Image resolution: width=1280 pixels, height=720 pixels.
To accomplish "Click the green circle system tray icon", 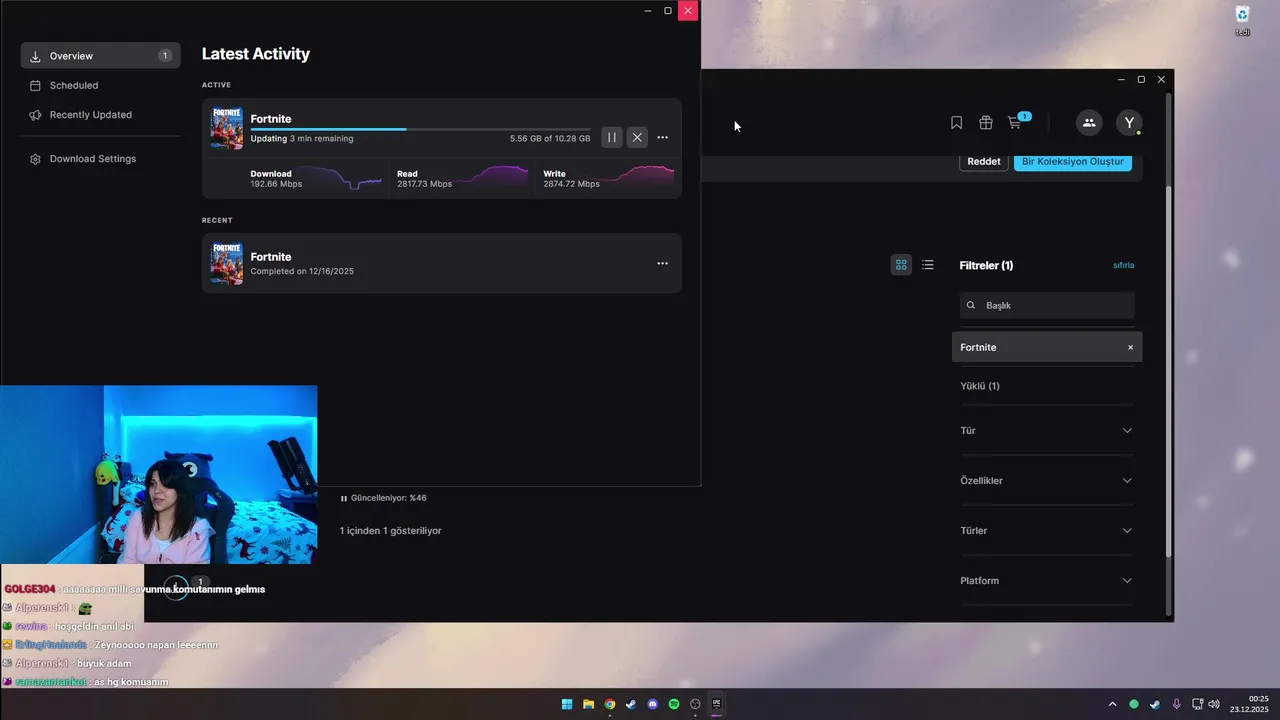I will click(1134, 704).
